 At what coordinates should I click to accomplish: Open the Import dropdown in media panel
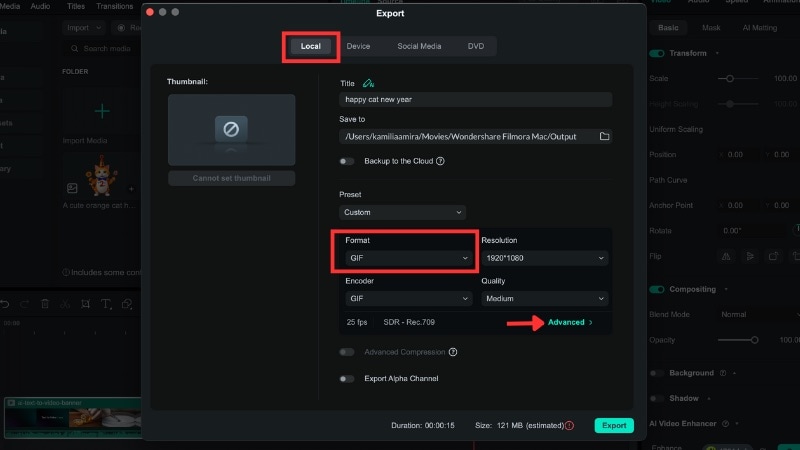(x=84, y=28)
